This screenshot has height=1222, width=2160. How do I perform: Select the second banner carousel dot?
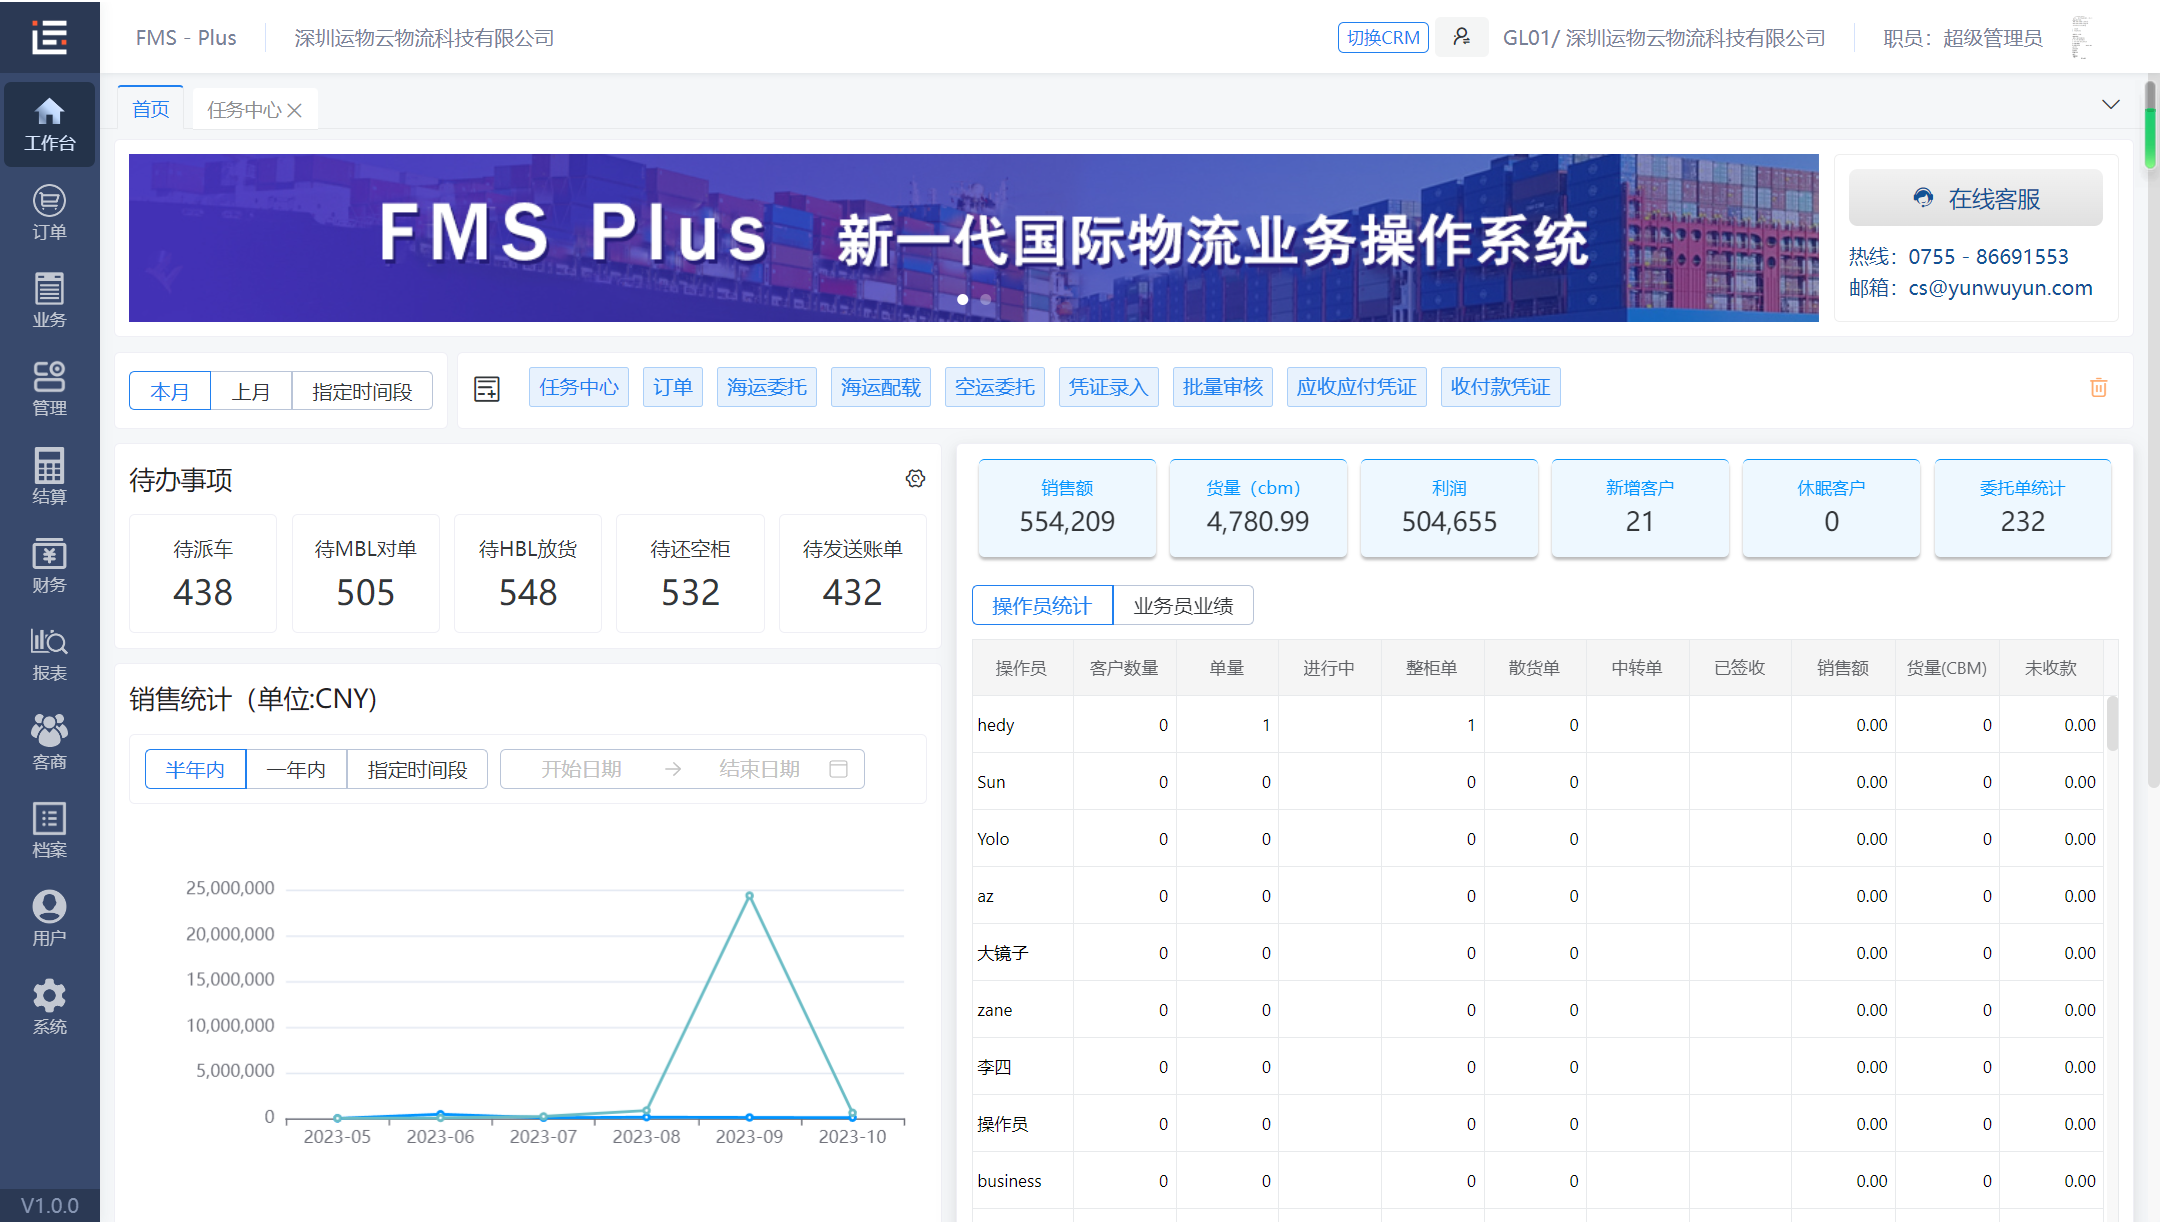[986, 299]
